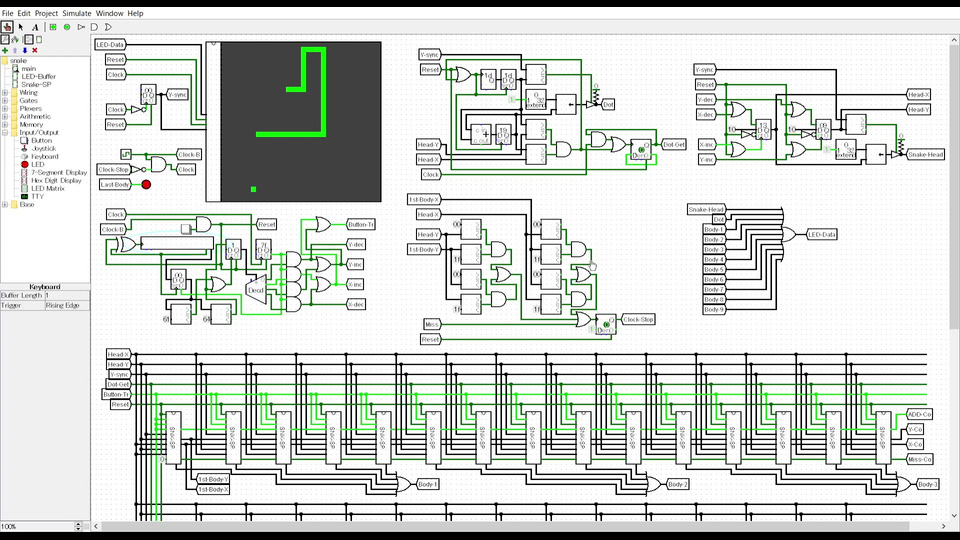Open the main circuit in tree
Viewport: 960px width, 540px height.
coord(29,69)
